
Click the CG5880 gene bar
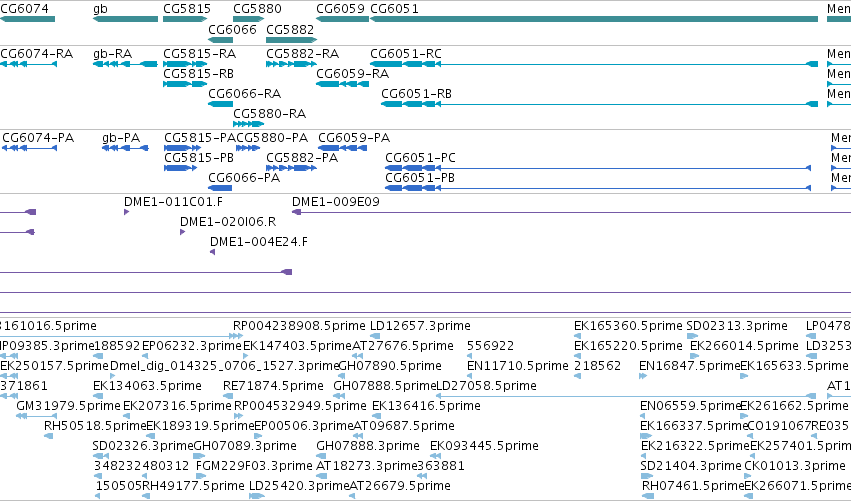[249, 19]
